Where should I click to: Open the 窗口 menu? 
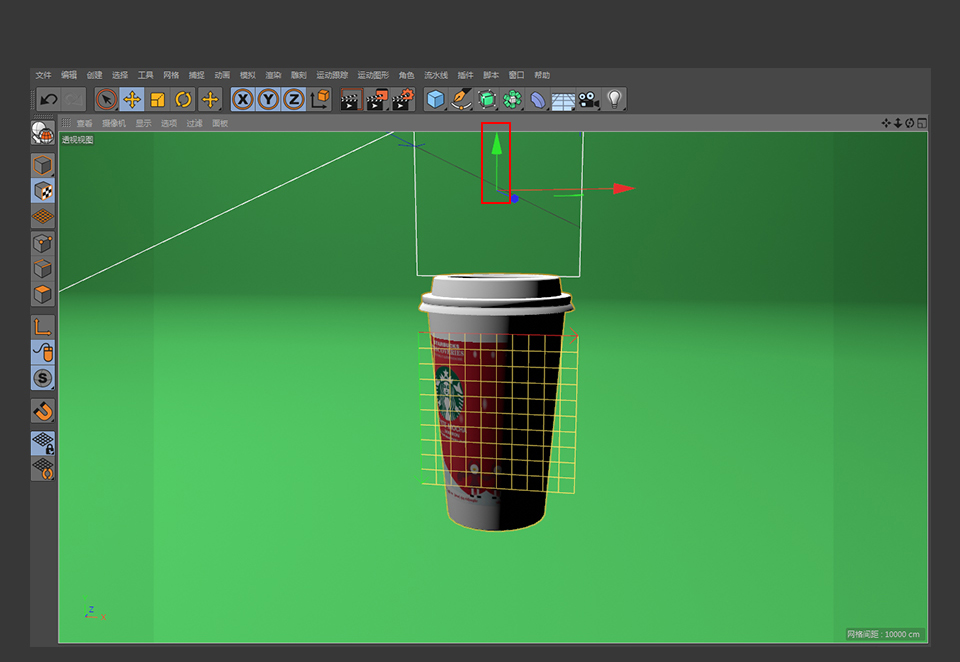click(517, 75)
